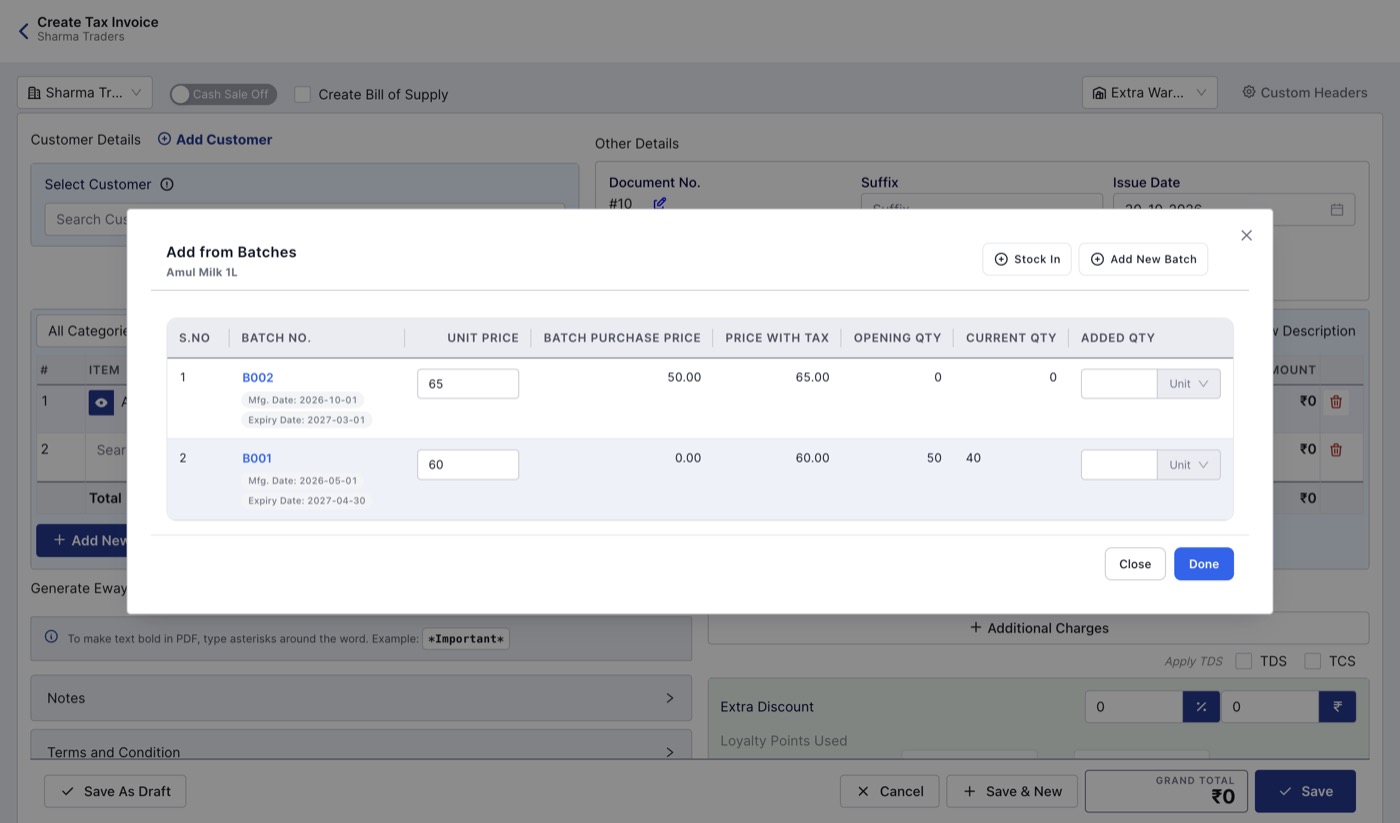Open the Sharma Traders company dropdown

(85, 93)
